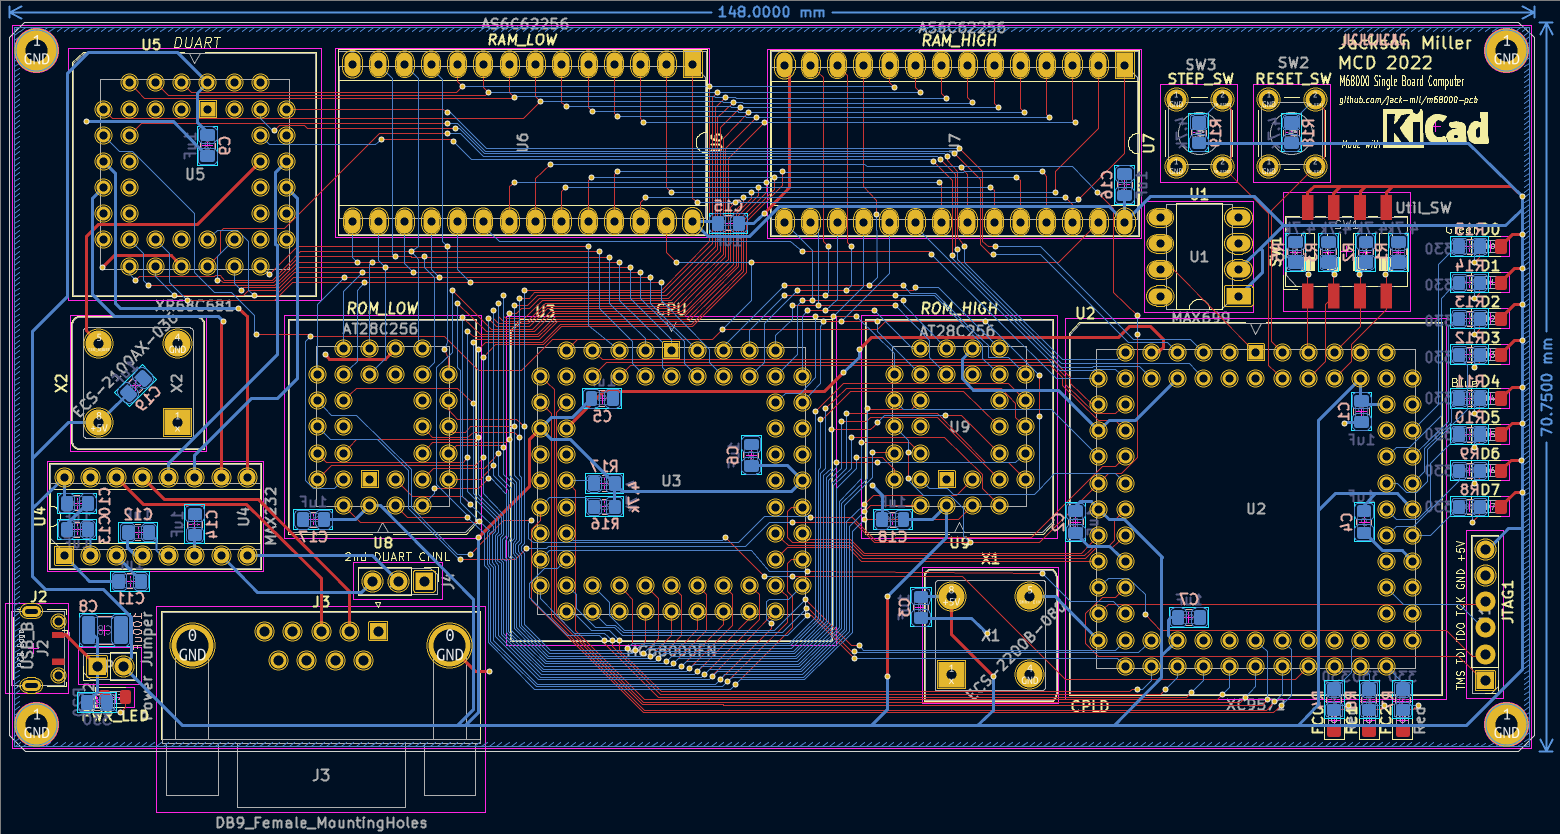Click the 148.0000 mm dimension label
Image resolution: width=1560 pixels, height=834 pixels.
tap(771, 12)
